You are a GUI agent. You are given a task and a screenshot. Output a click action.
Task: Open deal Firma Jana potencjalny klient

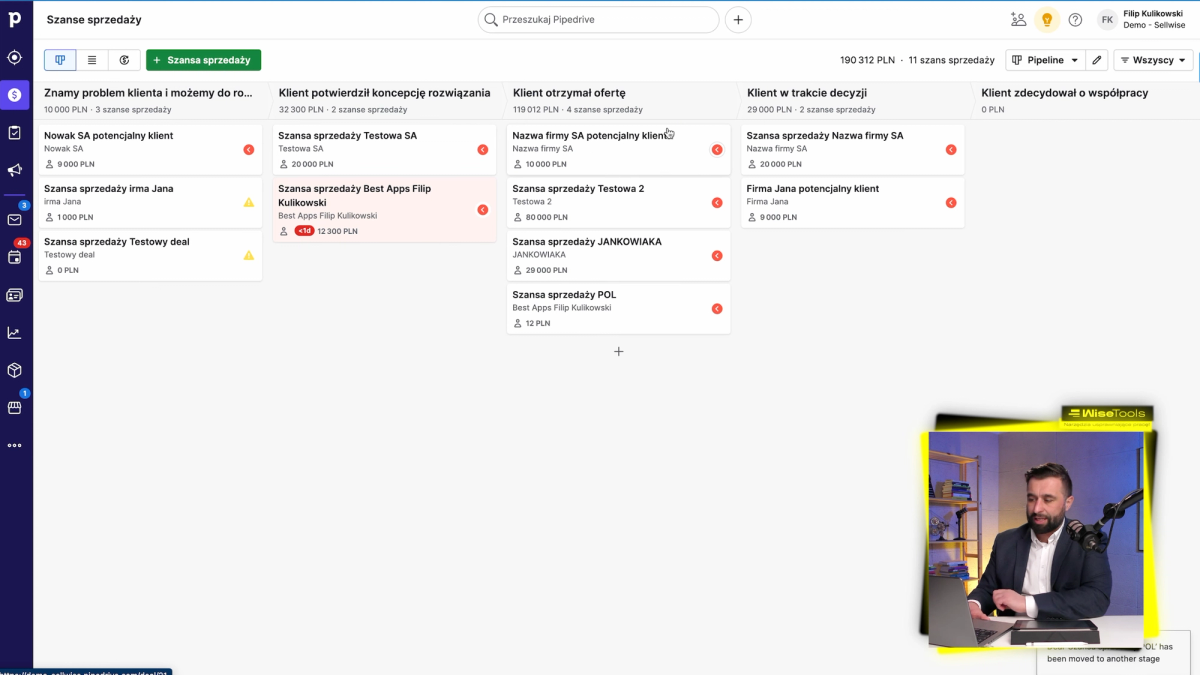click(853, 202)
